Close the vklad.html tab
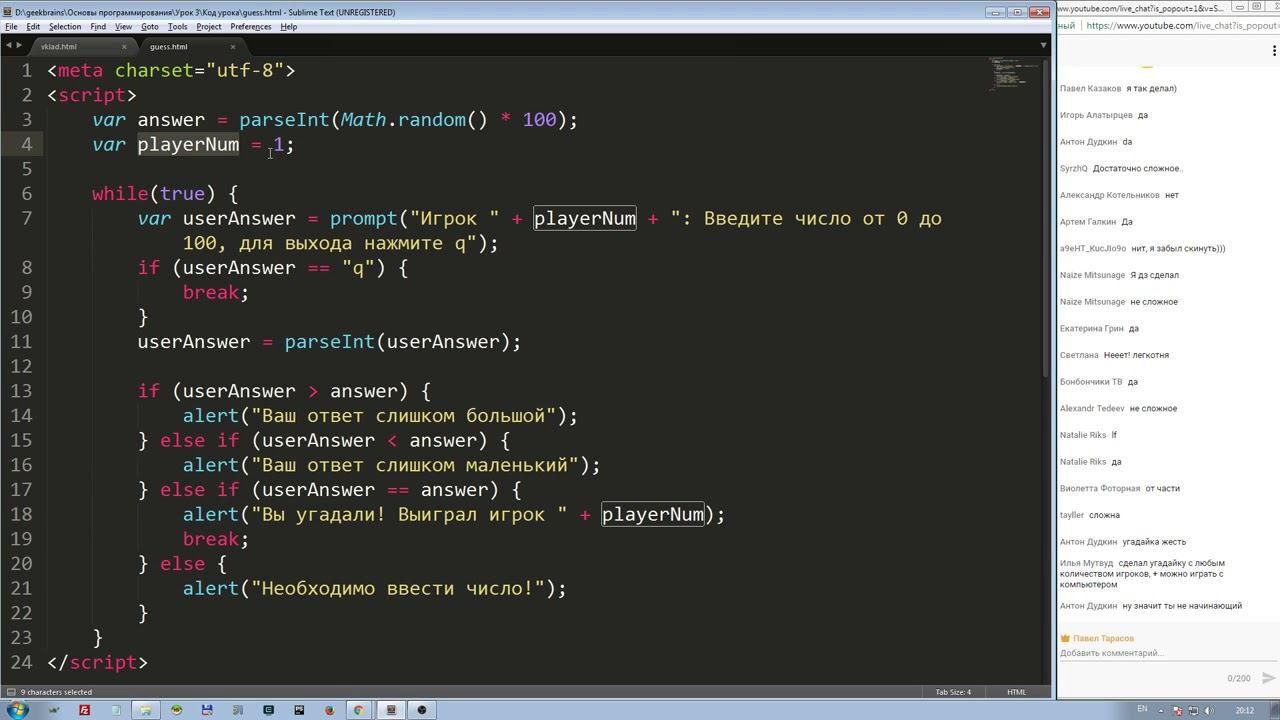 point(124,47)
